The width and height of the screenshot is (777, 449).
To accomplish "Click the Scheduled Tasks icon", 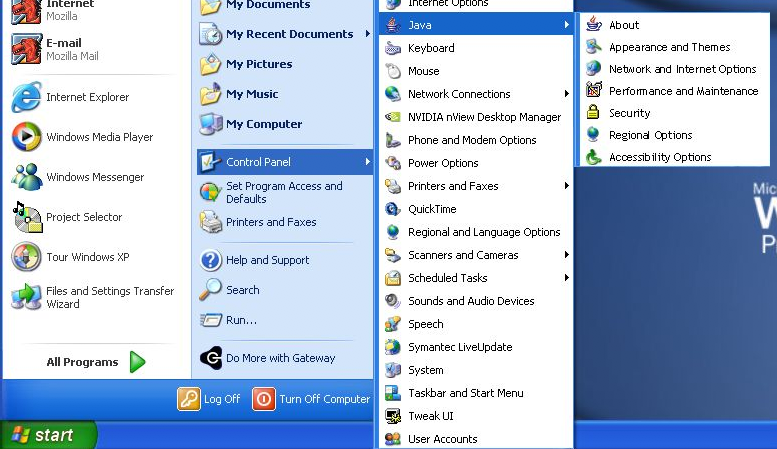I will point(393,278).
